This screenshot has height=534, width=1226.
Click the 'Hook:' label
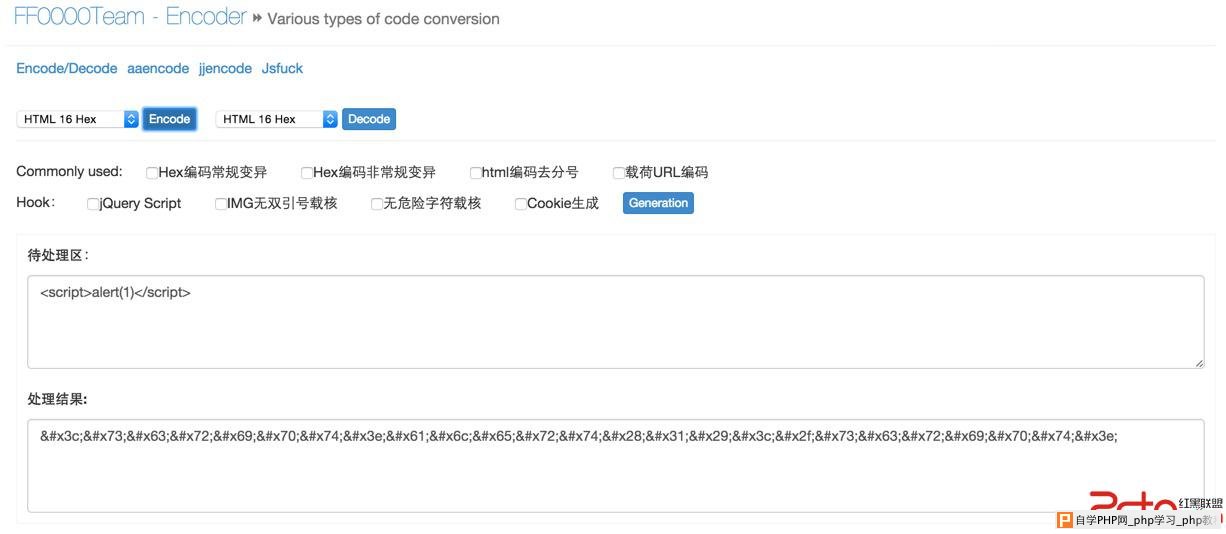(x=36, y=203)
